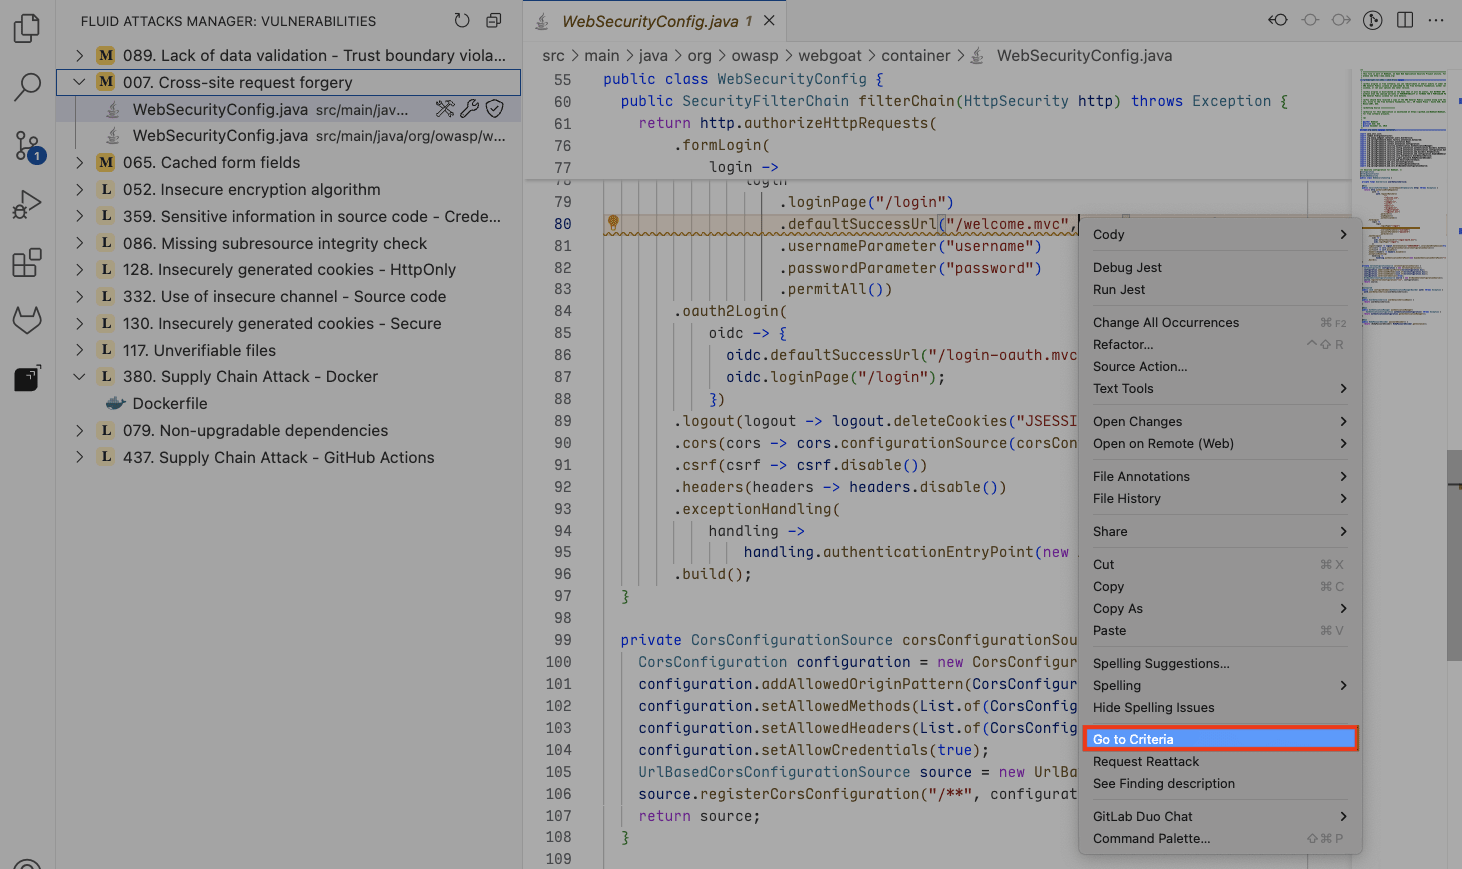The height and width of the screenshot is (869, 1462).
Task: Open the git graph circle icon in toolbar
Action: [1373, 20]
